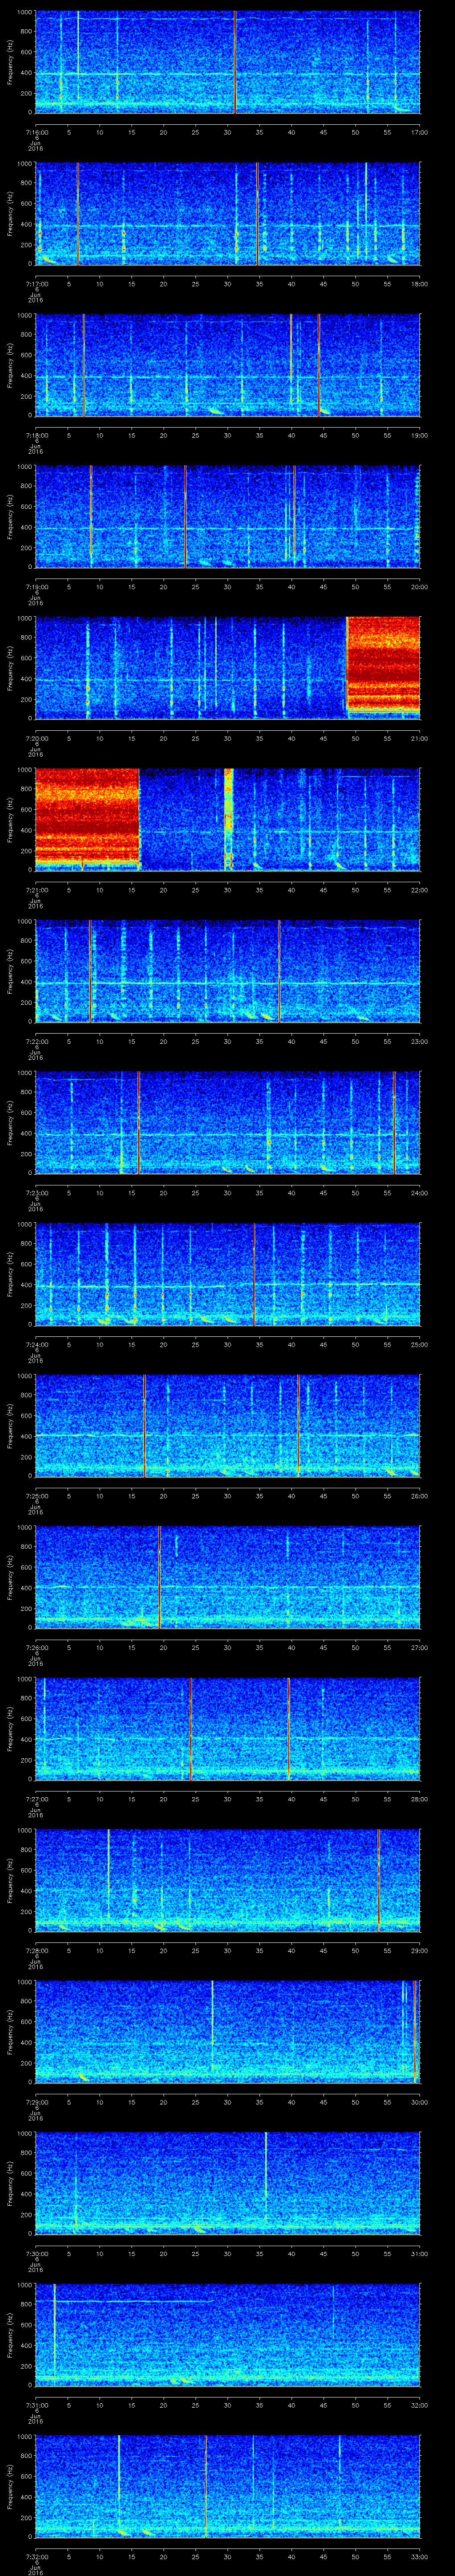Click the spectrogram panel starting at 7:23:00
This screenshot has height=2576, width=455.
tap(227, 1123)
